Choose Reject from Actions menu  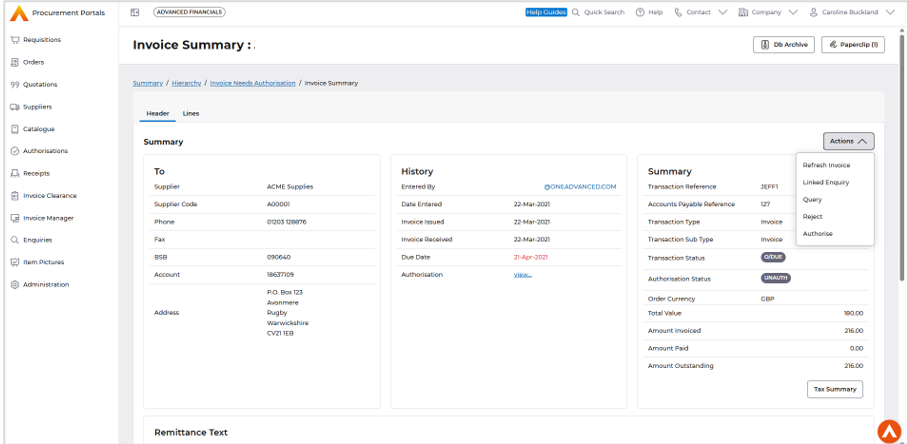pos(812,216)
